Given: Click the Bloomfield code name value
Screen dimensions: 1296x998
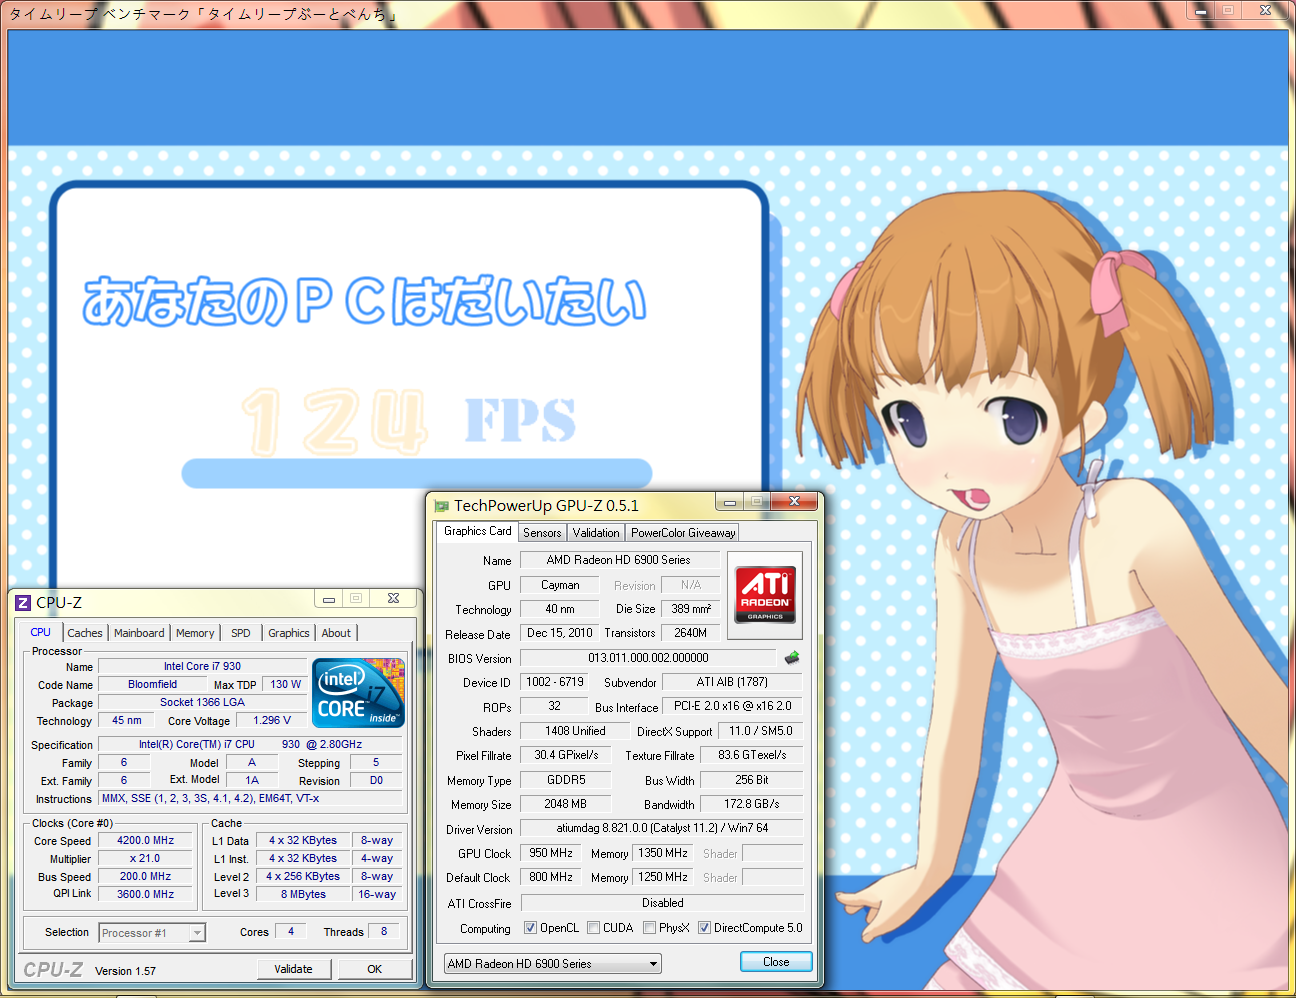Looking at the screenshot, I should click(x=152, y=684).
